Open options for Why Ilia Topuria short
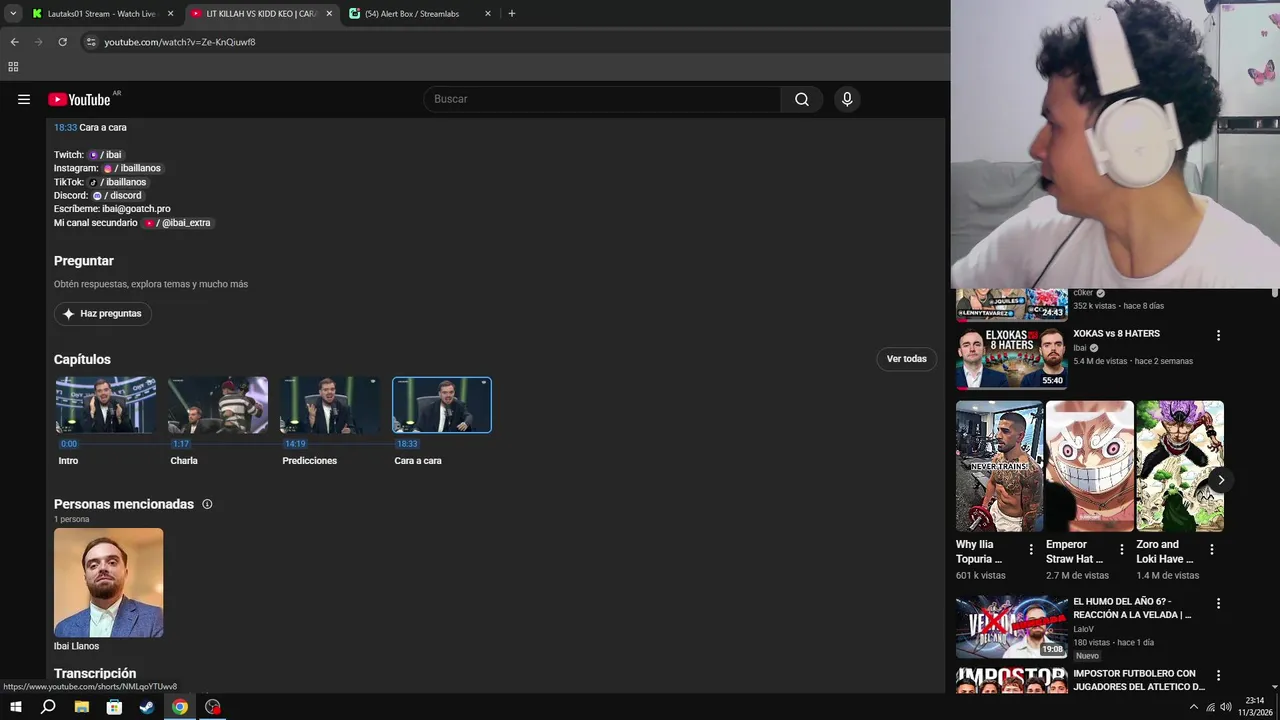1280x720 pixels. [x=1031, y=549]
